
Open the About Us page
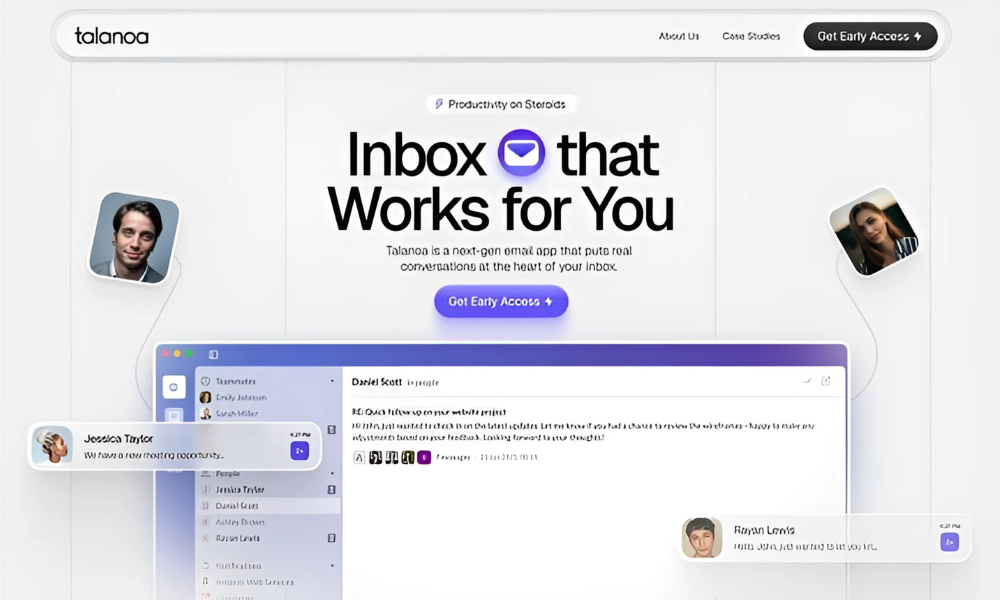678,36
